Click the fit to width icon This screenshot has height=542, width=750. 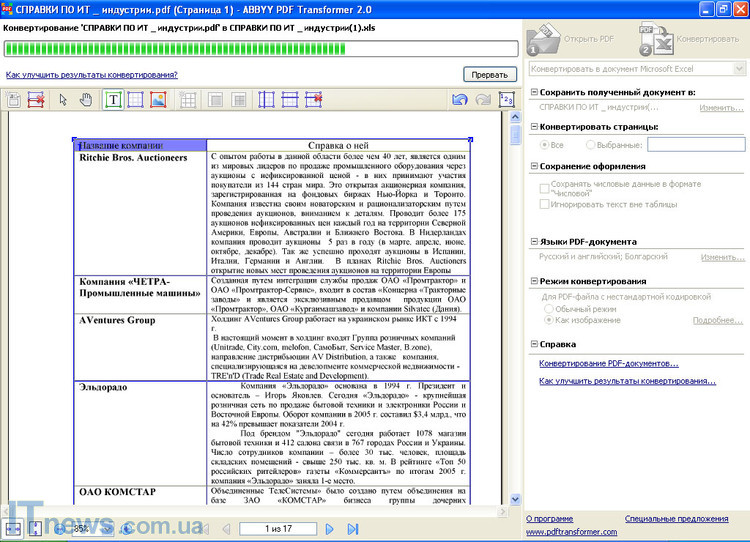pos(13,529)
